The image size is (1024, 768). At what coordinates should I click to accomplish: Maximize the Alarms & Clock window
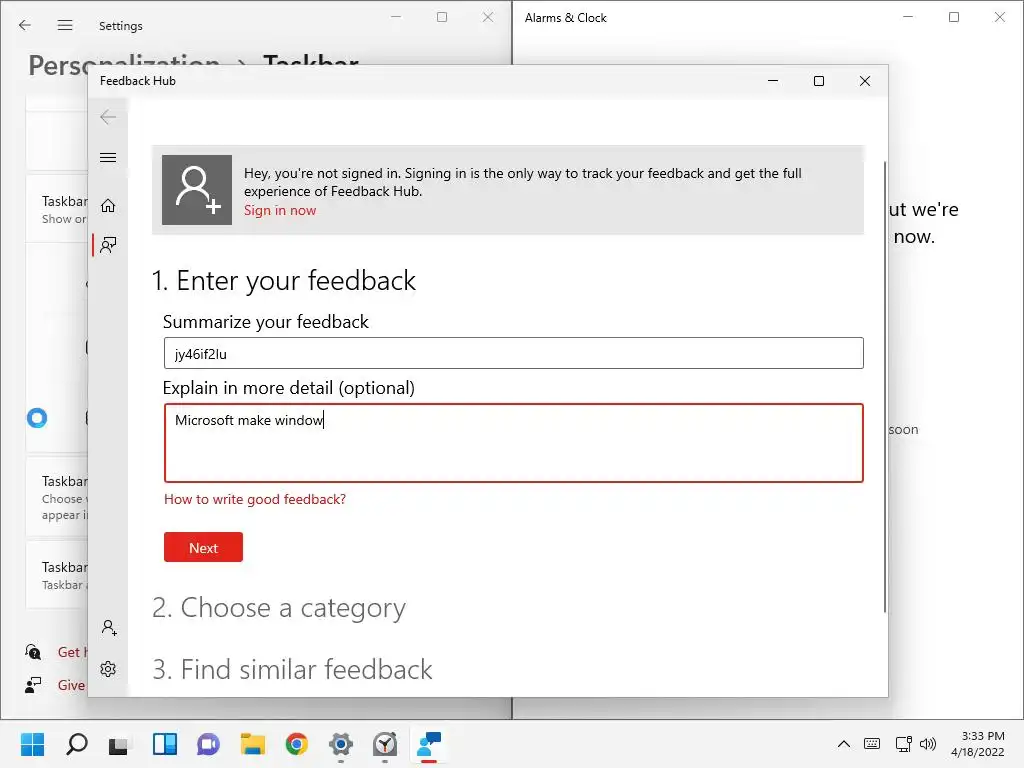pyautogui.click(x=953, y=17)
